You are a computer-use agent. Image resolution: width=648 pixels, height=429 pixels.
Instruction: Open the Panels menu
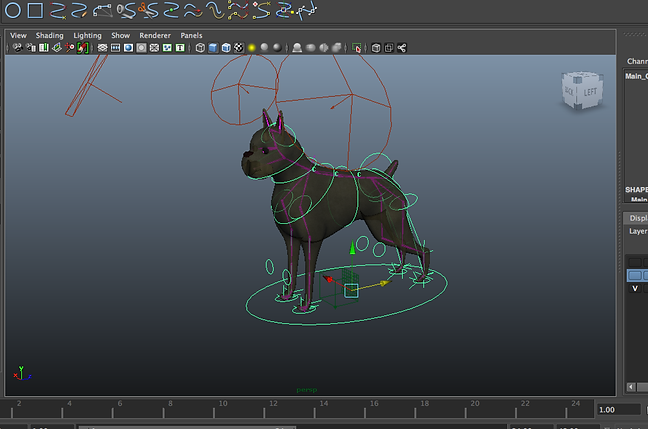[x=191, y=36]
